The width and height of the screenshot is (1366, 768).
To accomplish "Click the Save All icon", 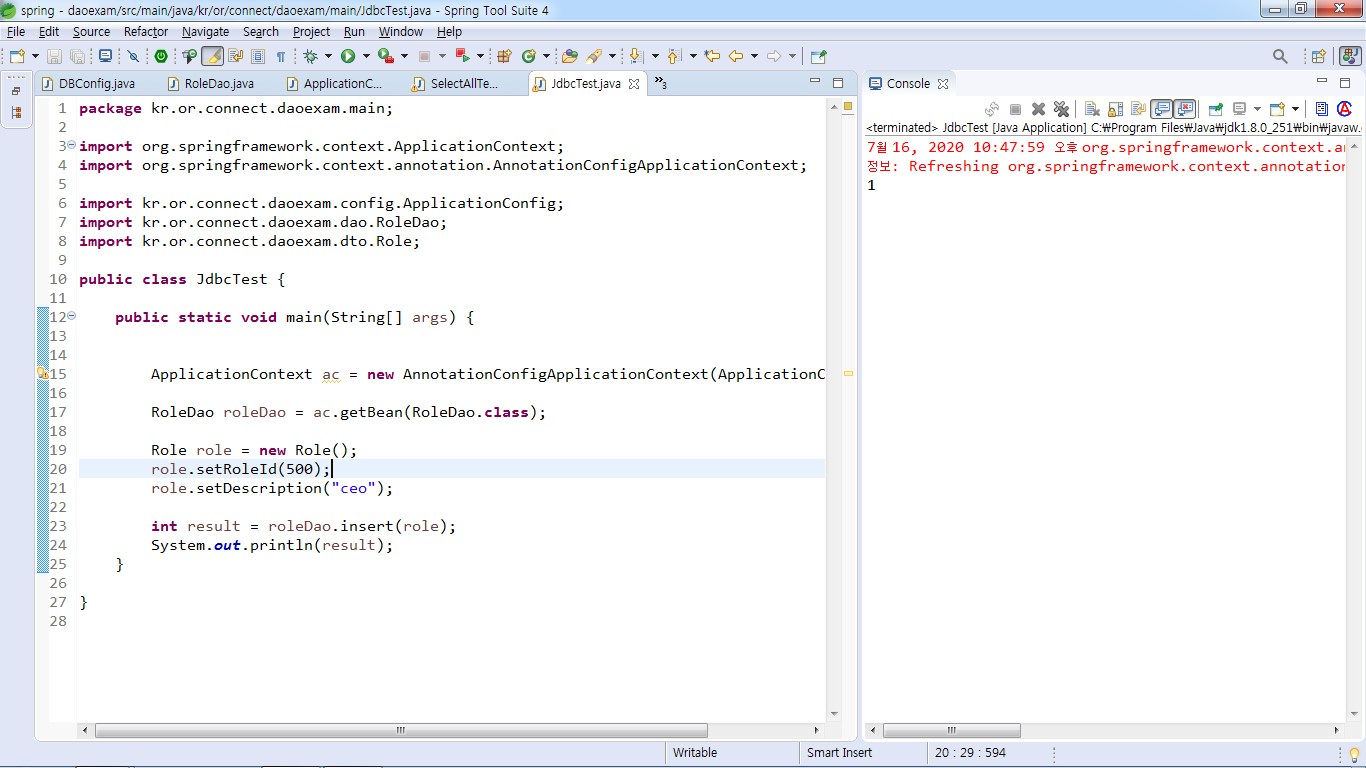I will pyautogui.click(x=78, y=56).
